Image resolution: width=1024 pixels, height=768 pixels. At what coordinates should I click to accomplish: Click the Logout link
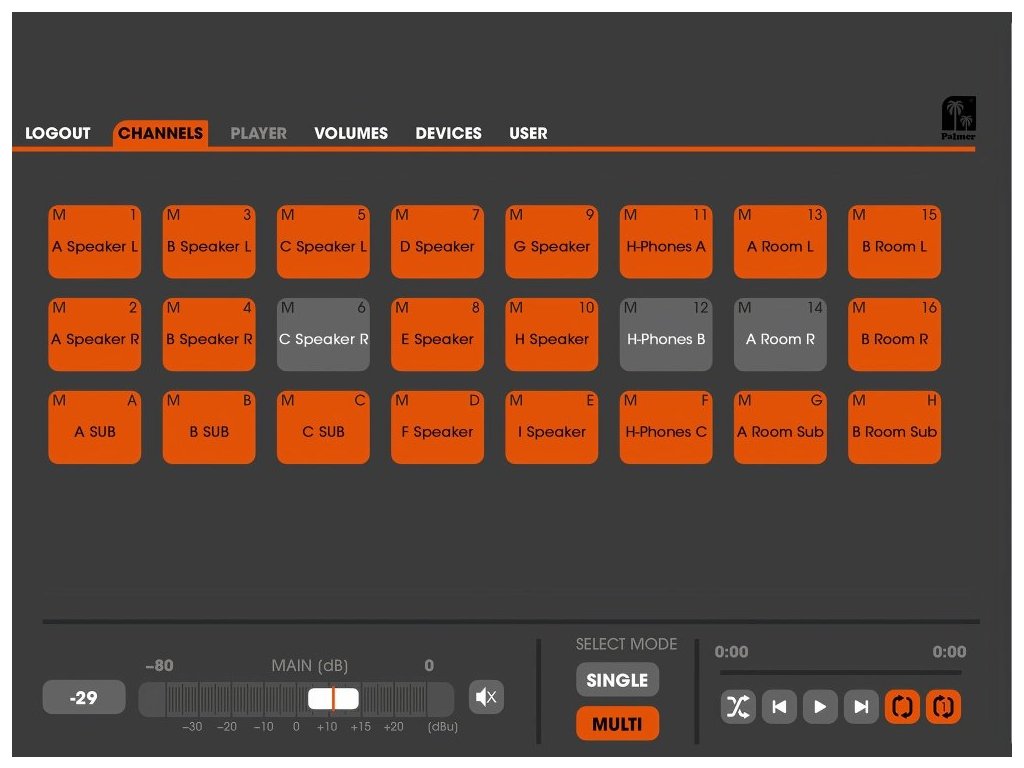(58, 133)
